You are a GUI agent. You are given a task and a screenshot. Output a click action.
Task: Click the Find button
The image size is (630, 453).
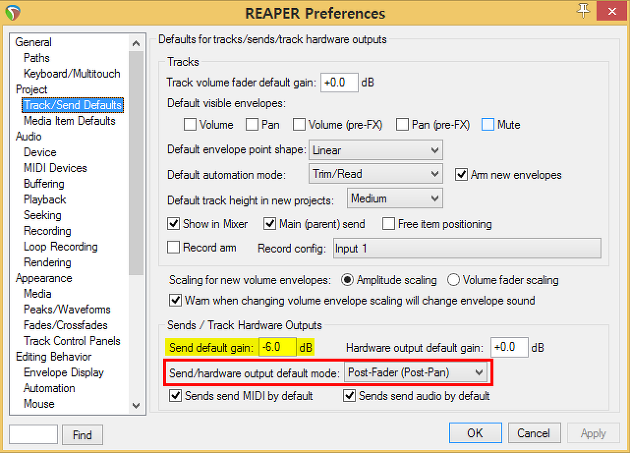[x=82, y=435]
